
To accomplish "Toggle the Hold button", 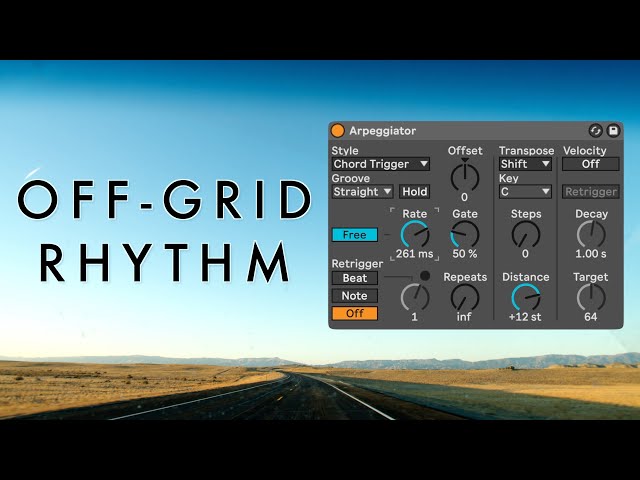I will pos(414,191).
